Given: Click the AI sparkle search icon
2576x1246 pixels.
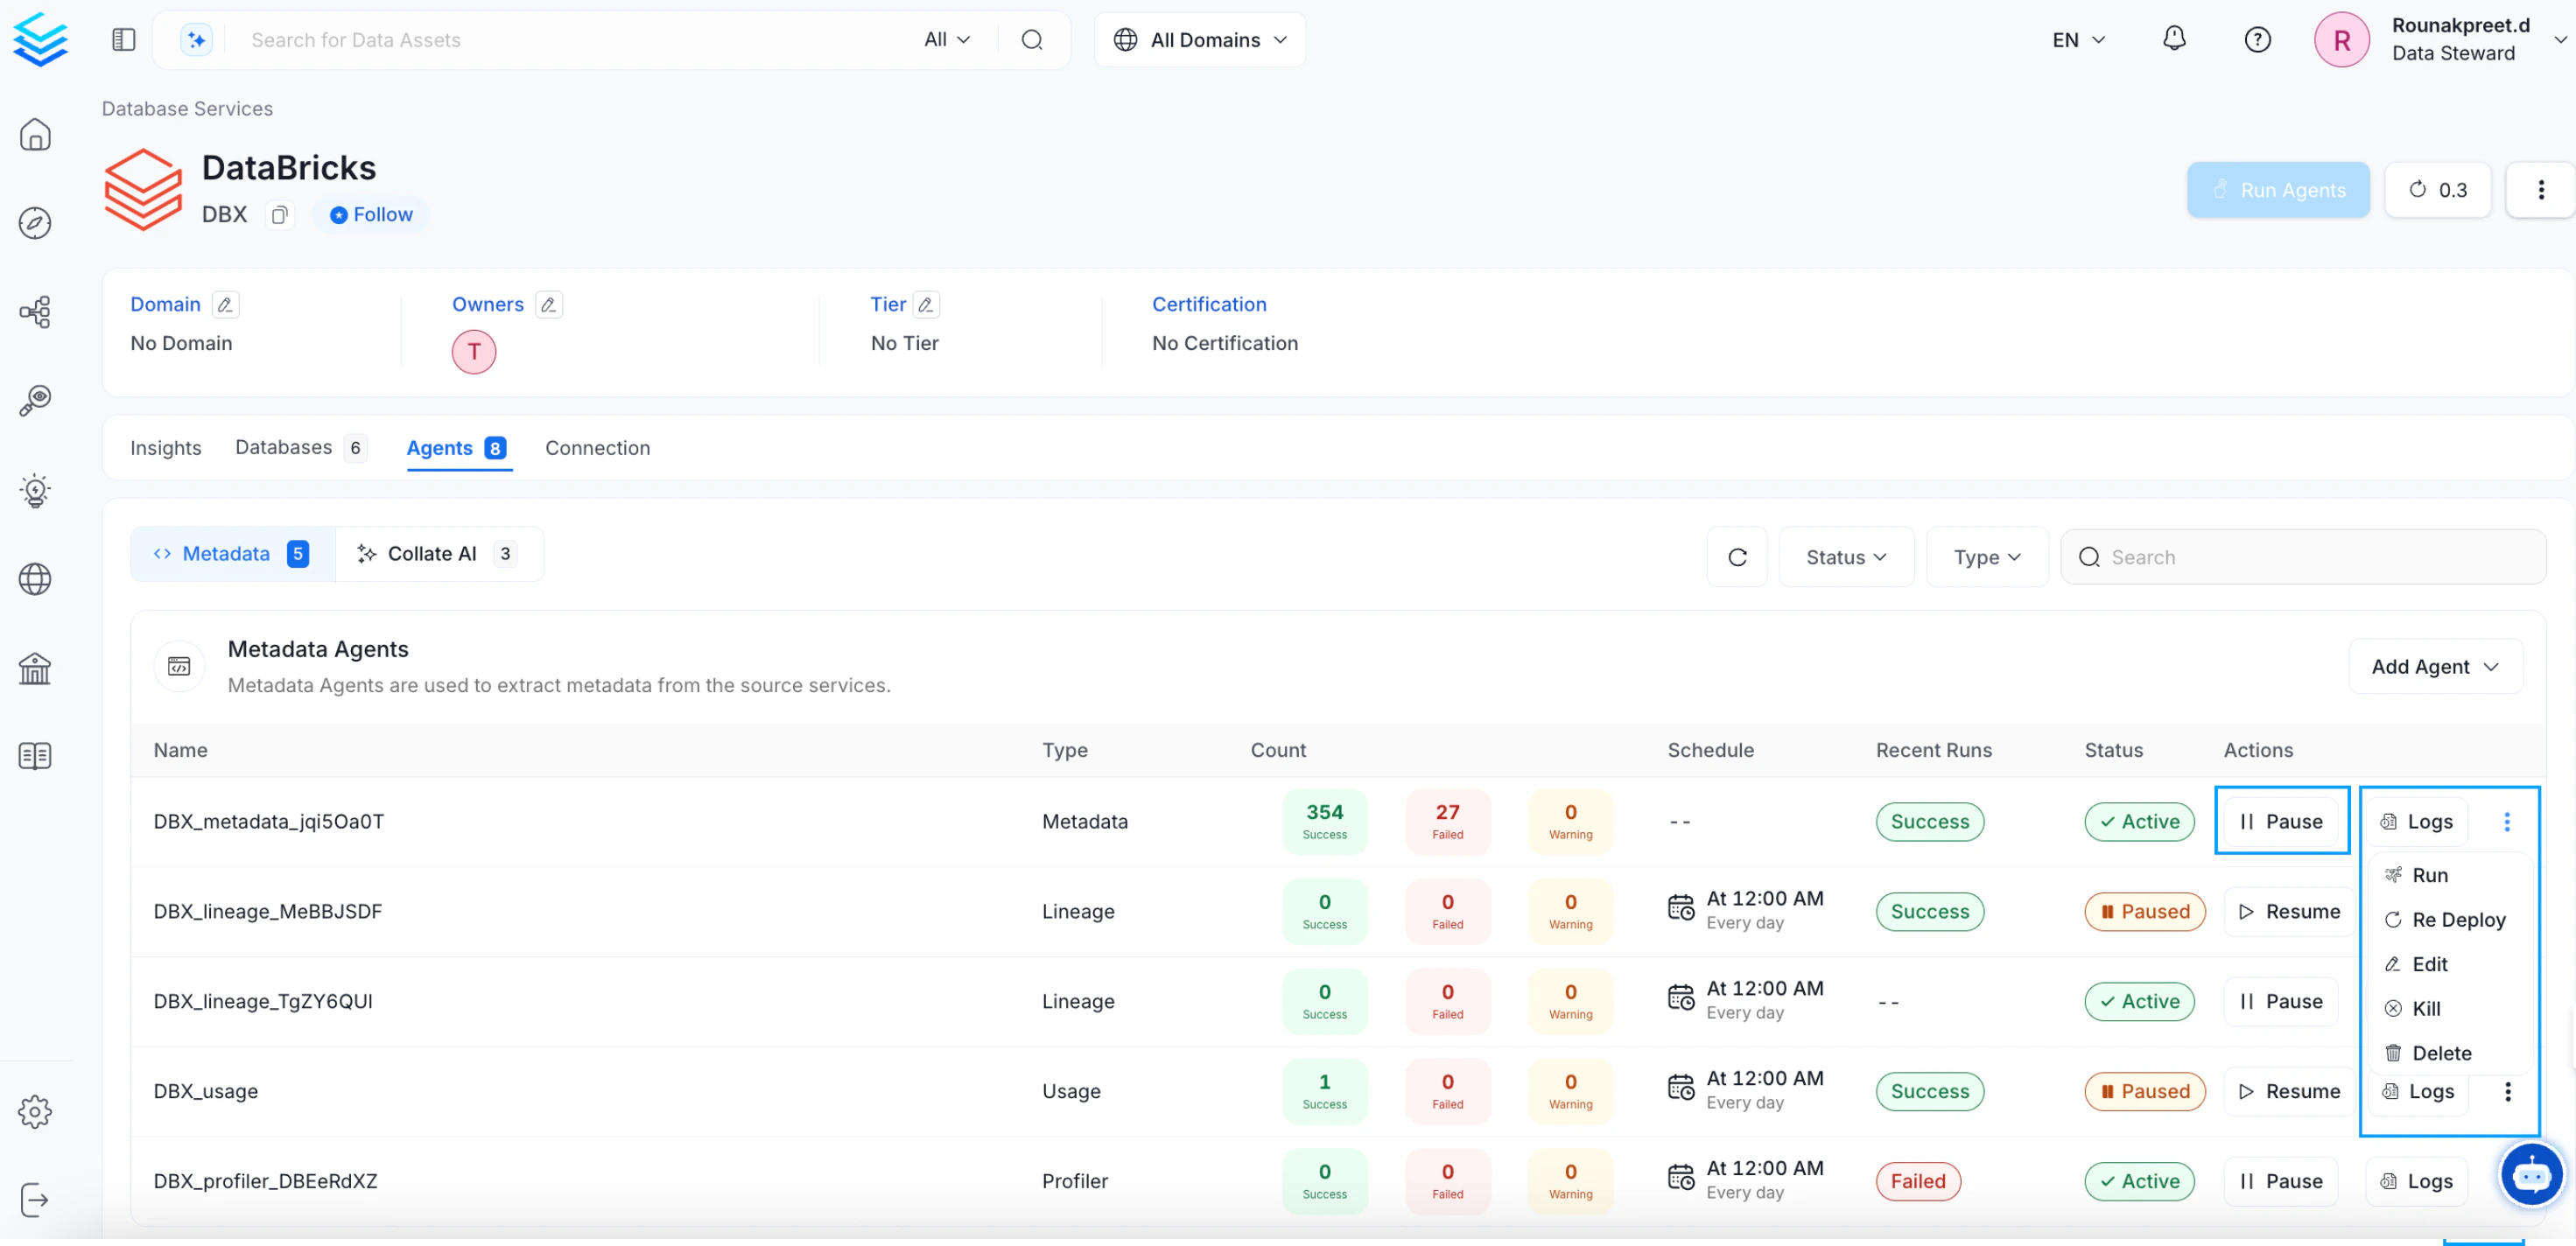Looking at the screenshot, I should (196, 40).
